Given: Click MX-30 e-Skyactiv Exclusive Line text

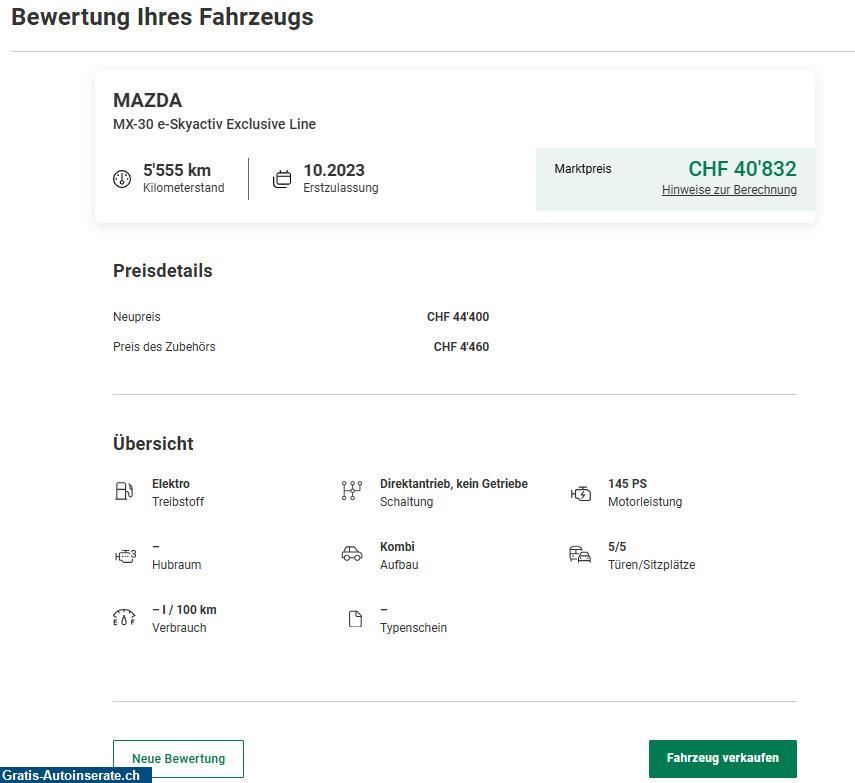Looking at the screenshot, I should pos(214,124).
